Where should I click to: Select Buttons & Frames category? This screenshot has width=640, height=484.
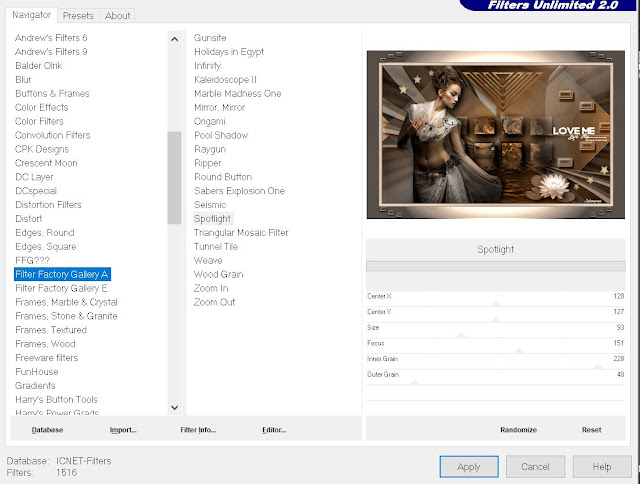coord(52,93)
